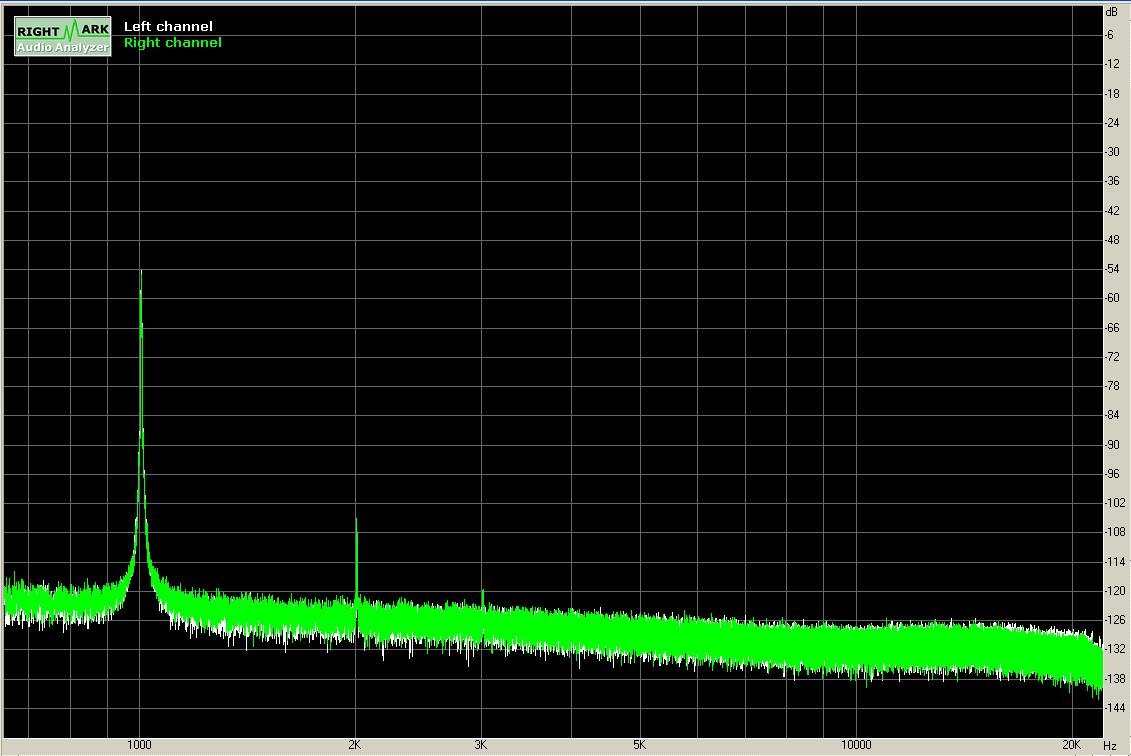Click the -132 dB scale value
Screen dimensions: 1131x756
point(1115,649)
